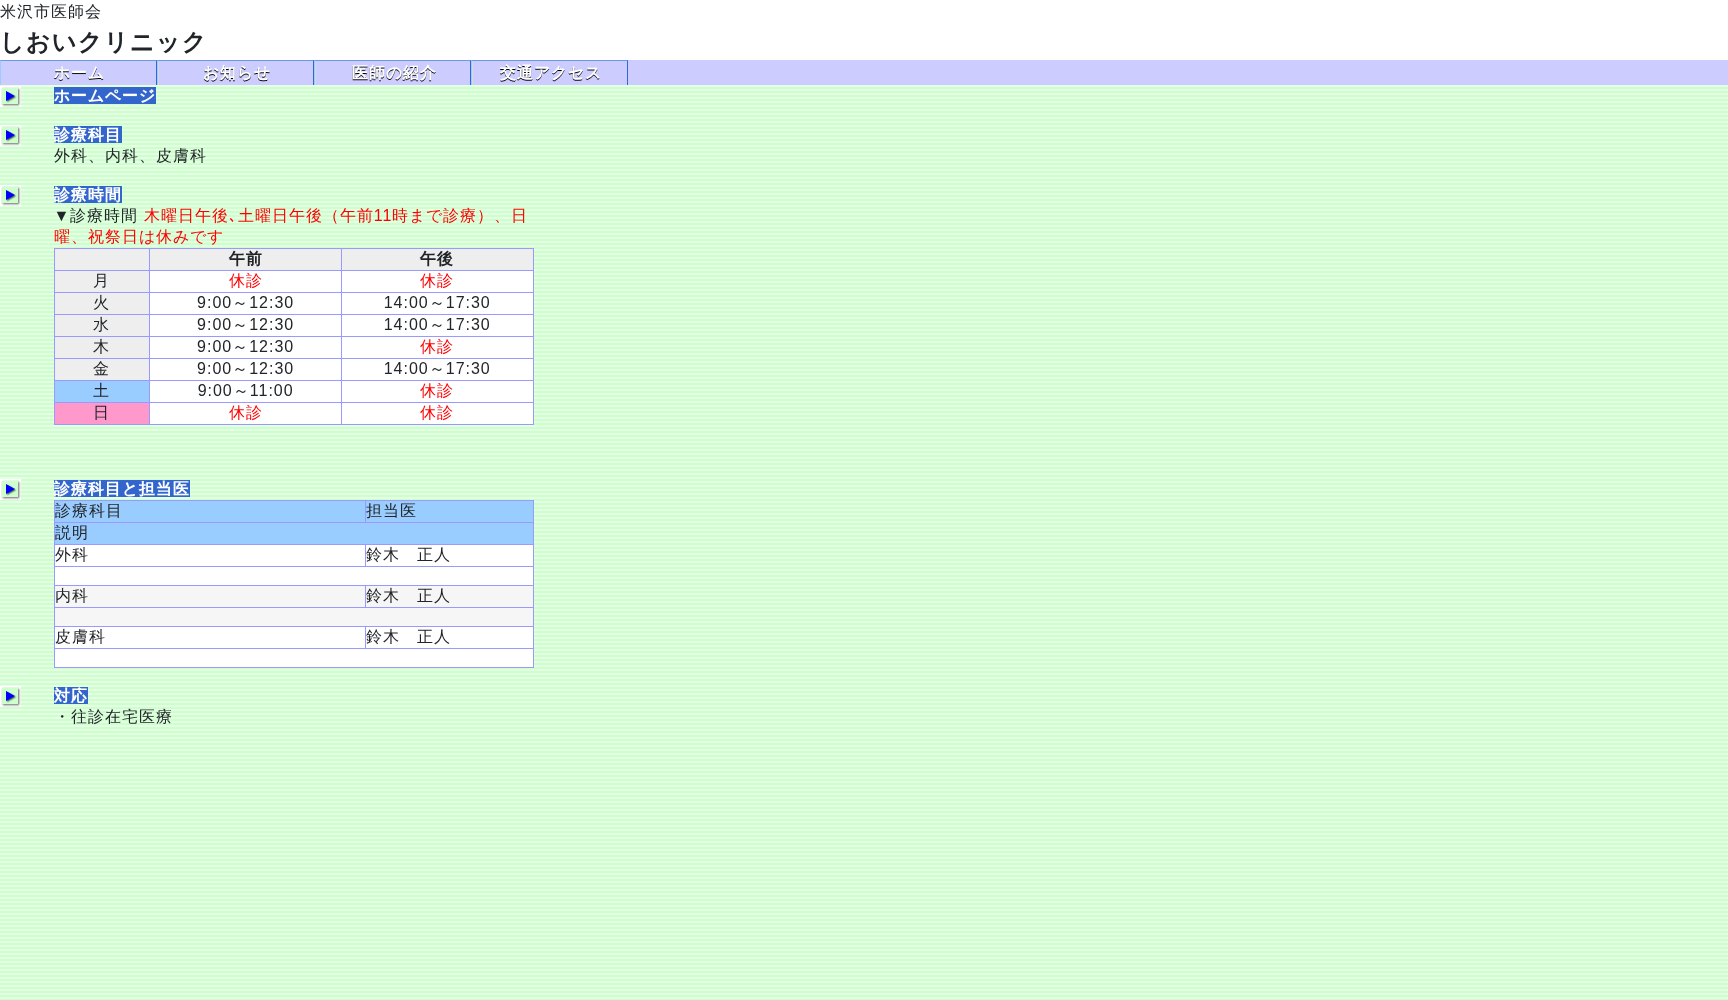Click the arrow icon beside 対応 heading
This screenshot has height=1000, width=1728.
(x=11, y=697)
